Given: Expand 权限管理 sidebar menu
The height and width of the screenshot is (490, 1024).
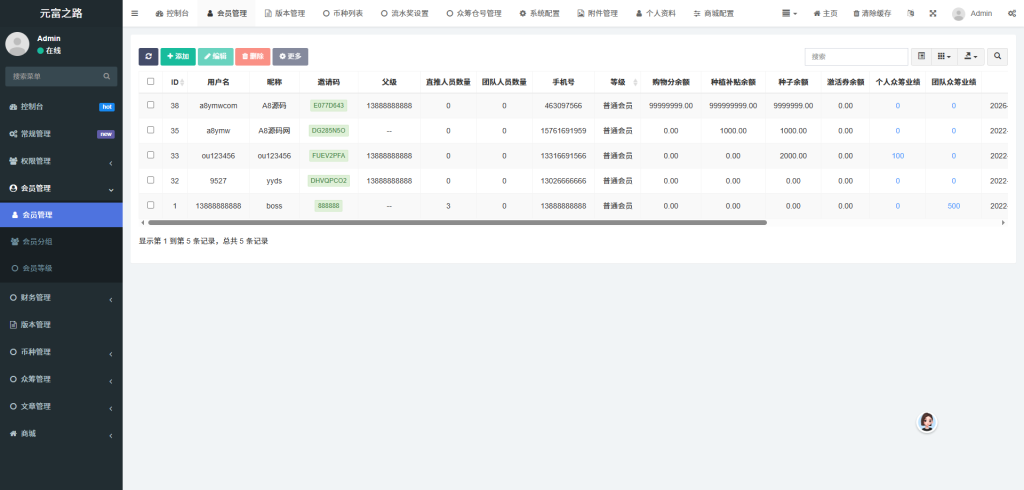Looking at the screenshot, I should (61, 161).
